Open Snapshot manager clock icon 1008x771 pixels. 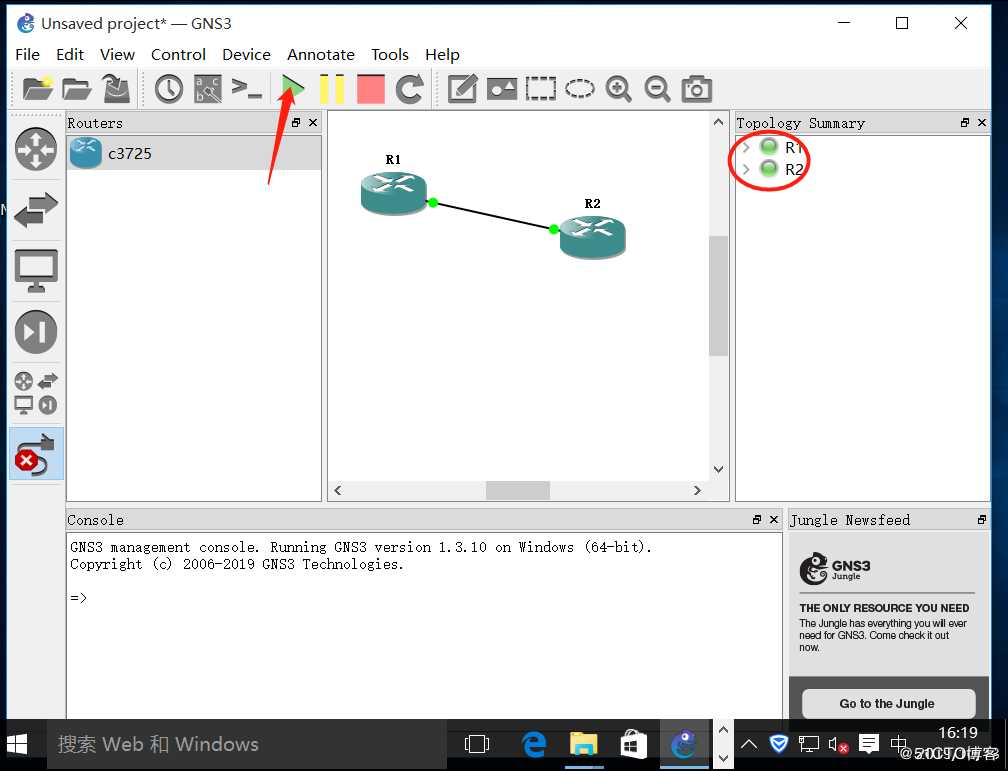coord(169,89)
